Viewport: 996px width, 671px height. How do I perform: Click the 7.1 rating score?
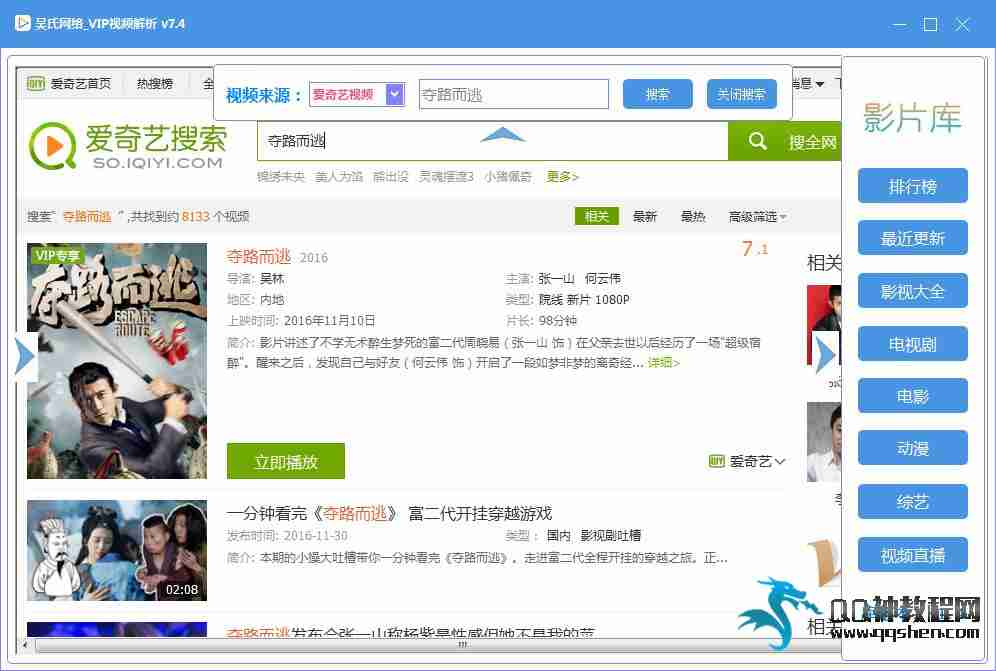click(754, 248)
